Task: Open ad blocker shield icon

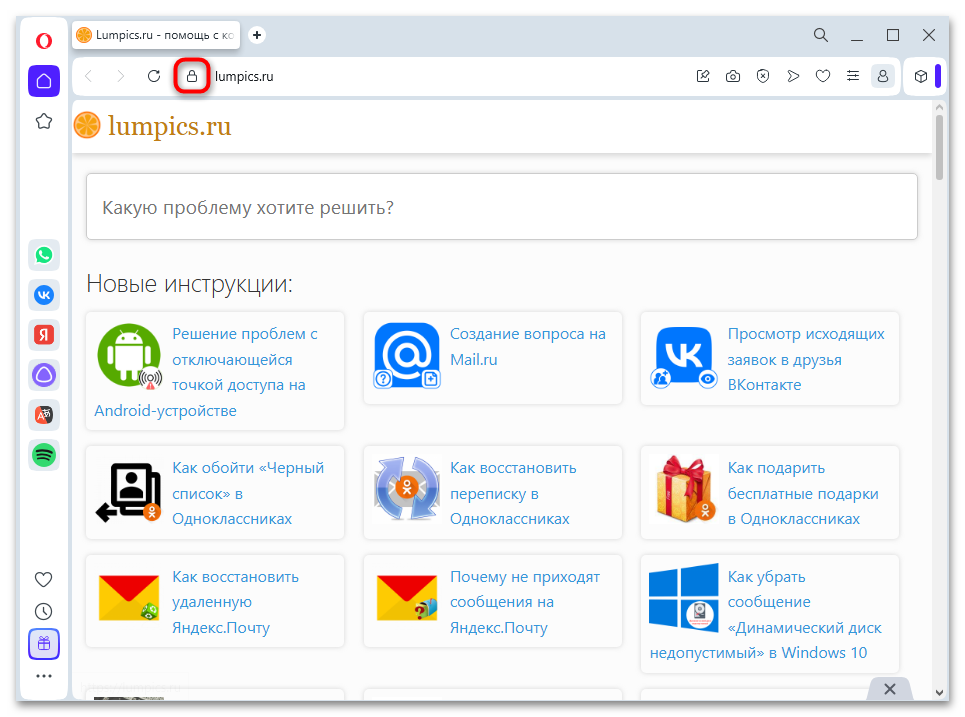Action: [763, 76]
